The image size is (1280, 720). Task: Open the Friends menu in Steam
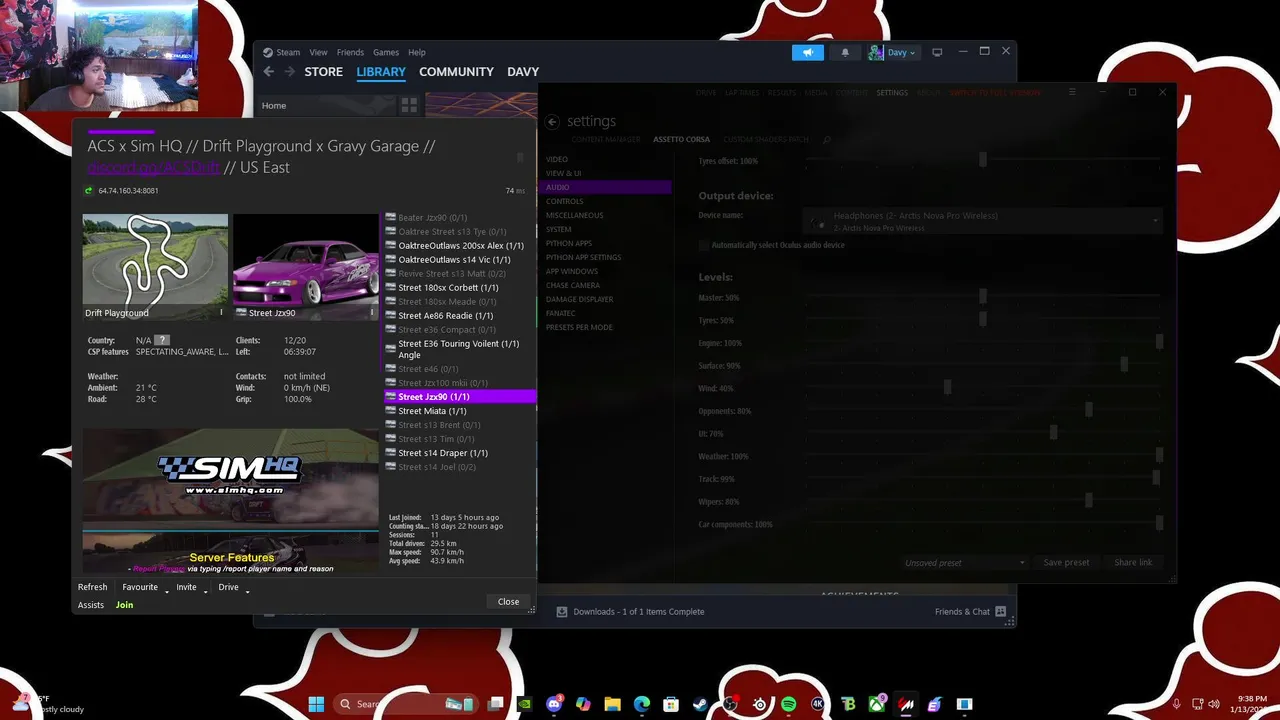(350, 52)
